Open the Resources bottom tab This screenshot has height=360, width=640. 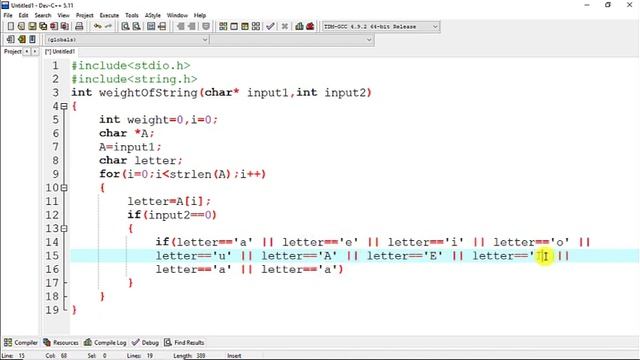[61, 342]
